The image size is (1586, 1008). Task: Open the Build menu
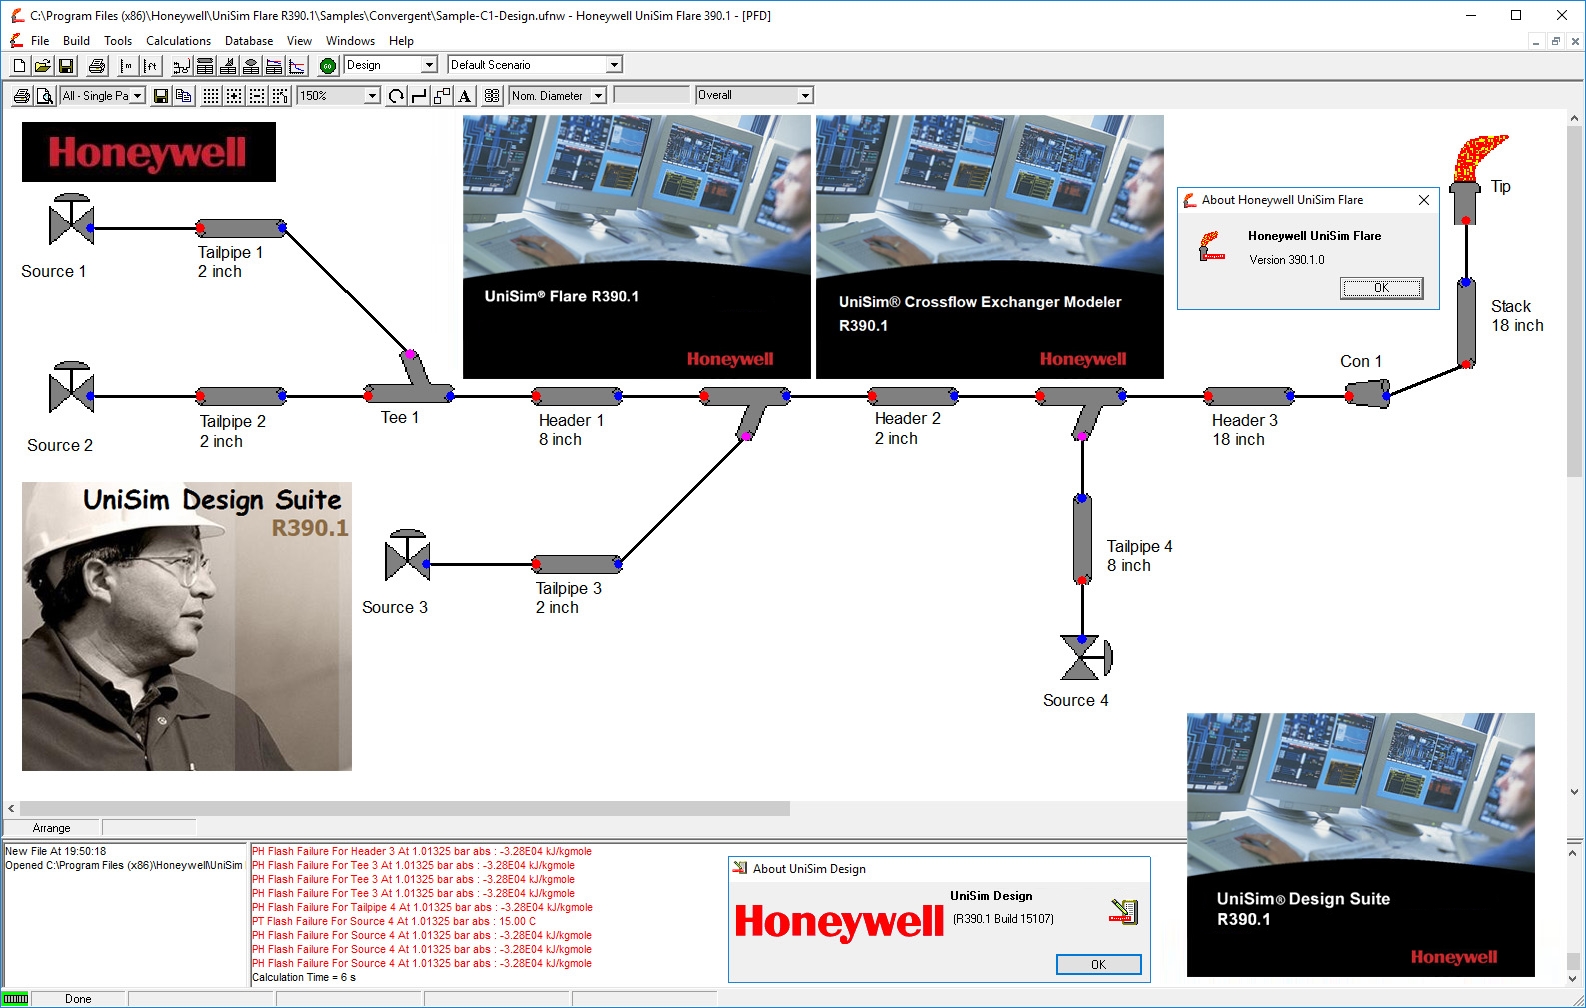76,41
